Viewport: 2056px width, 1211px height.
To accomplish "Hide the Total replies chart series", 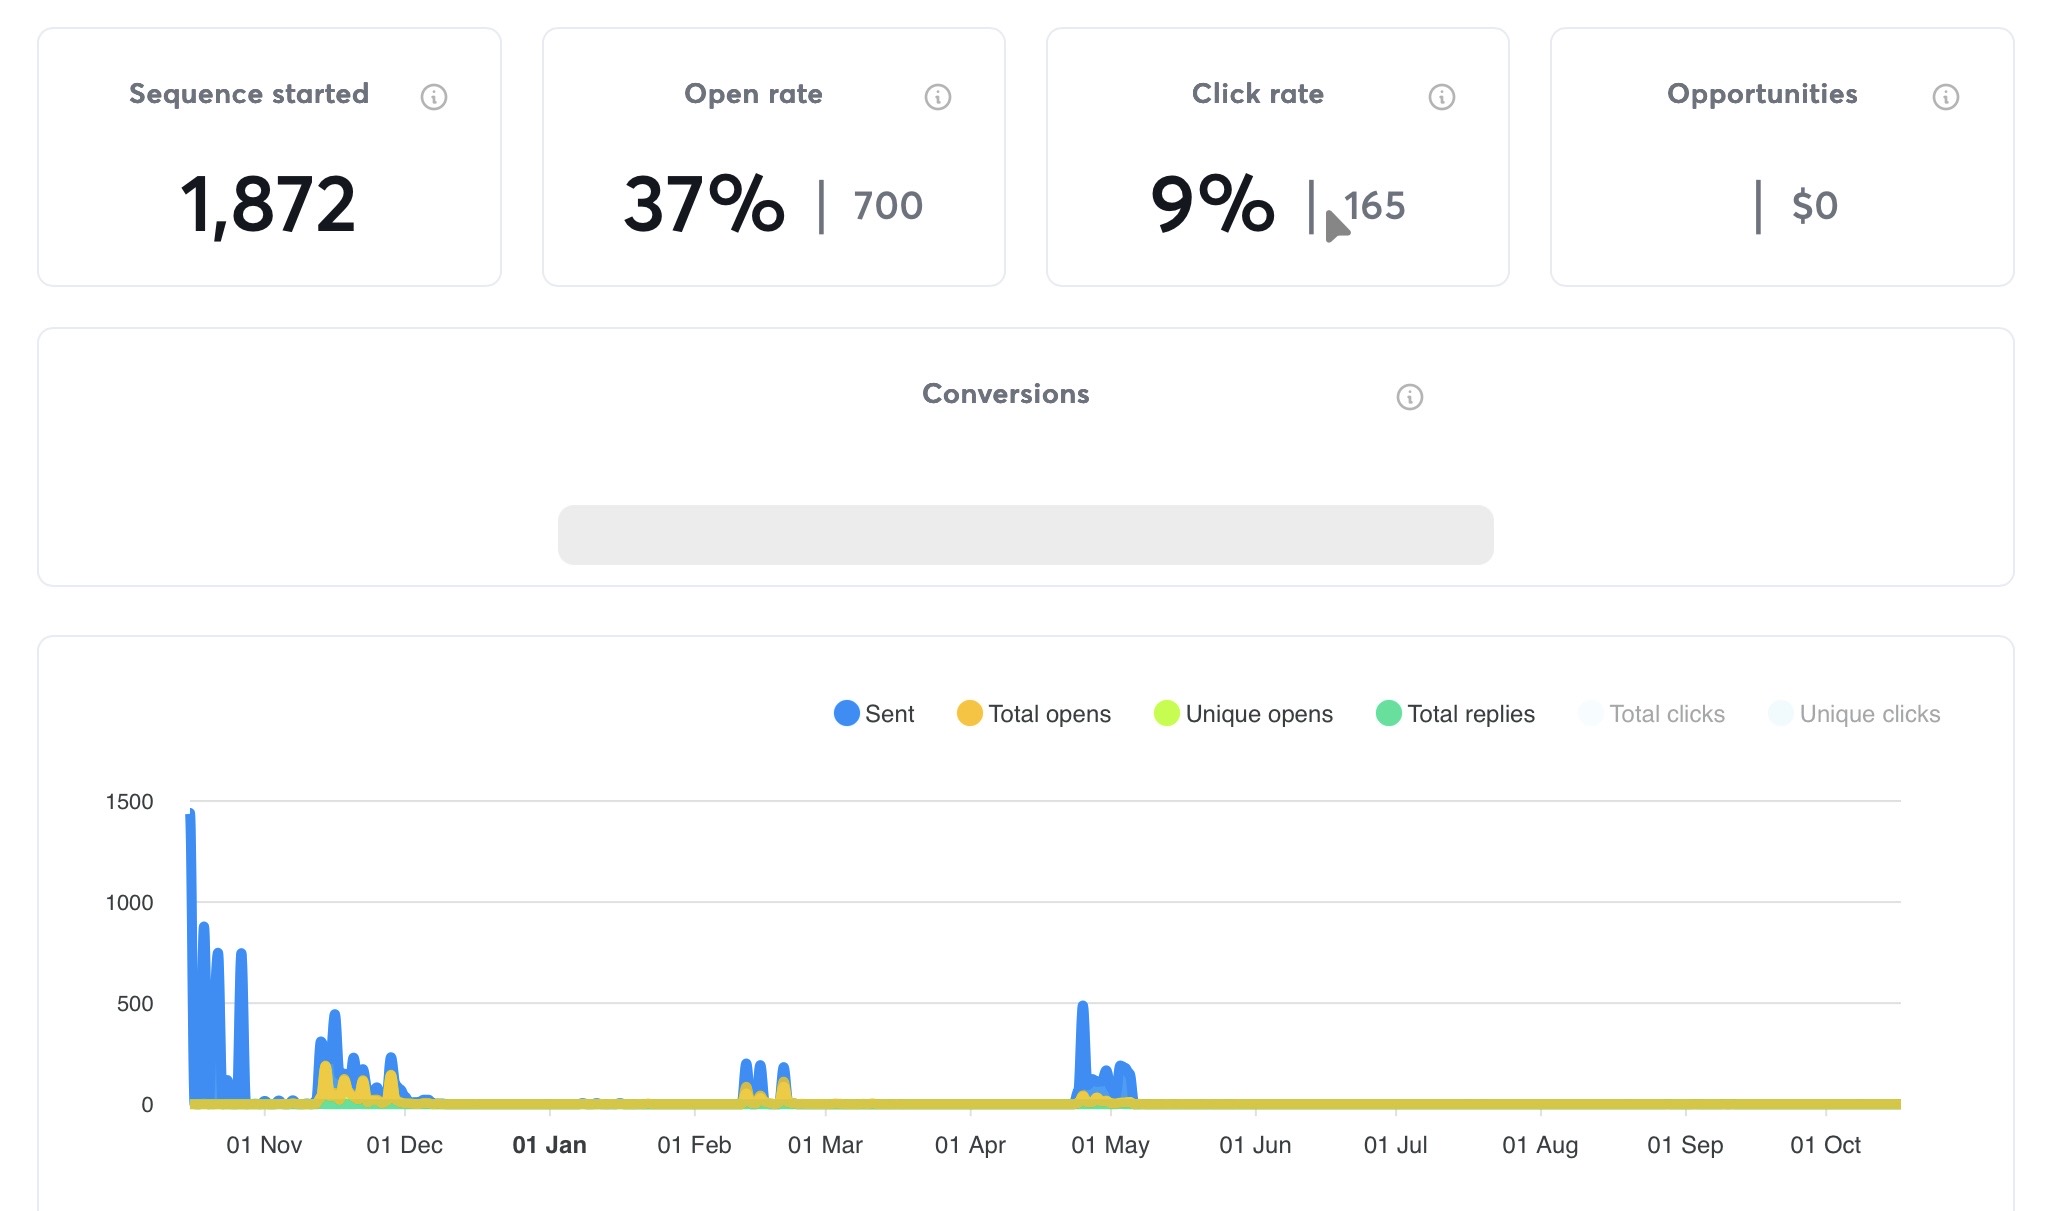I will pyautogui.click(x=1470, y=714).
